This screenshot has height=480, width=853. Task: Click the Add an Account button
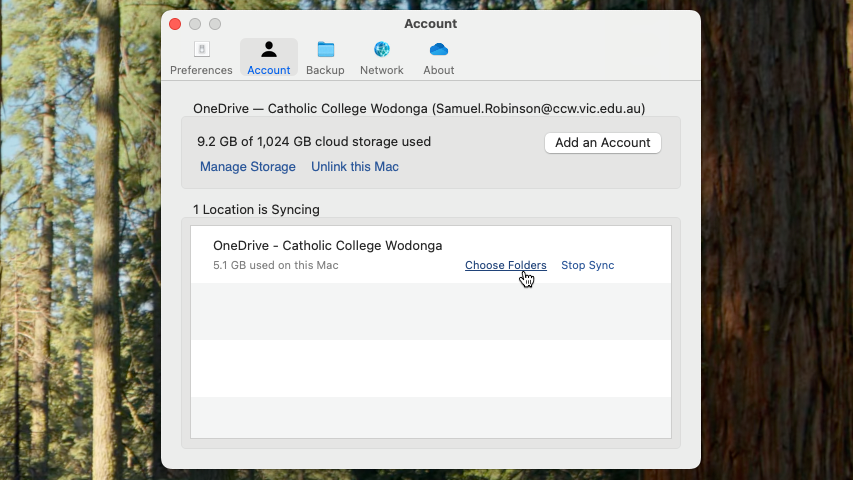[602, 143]
